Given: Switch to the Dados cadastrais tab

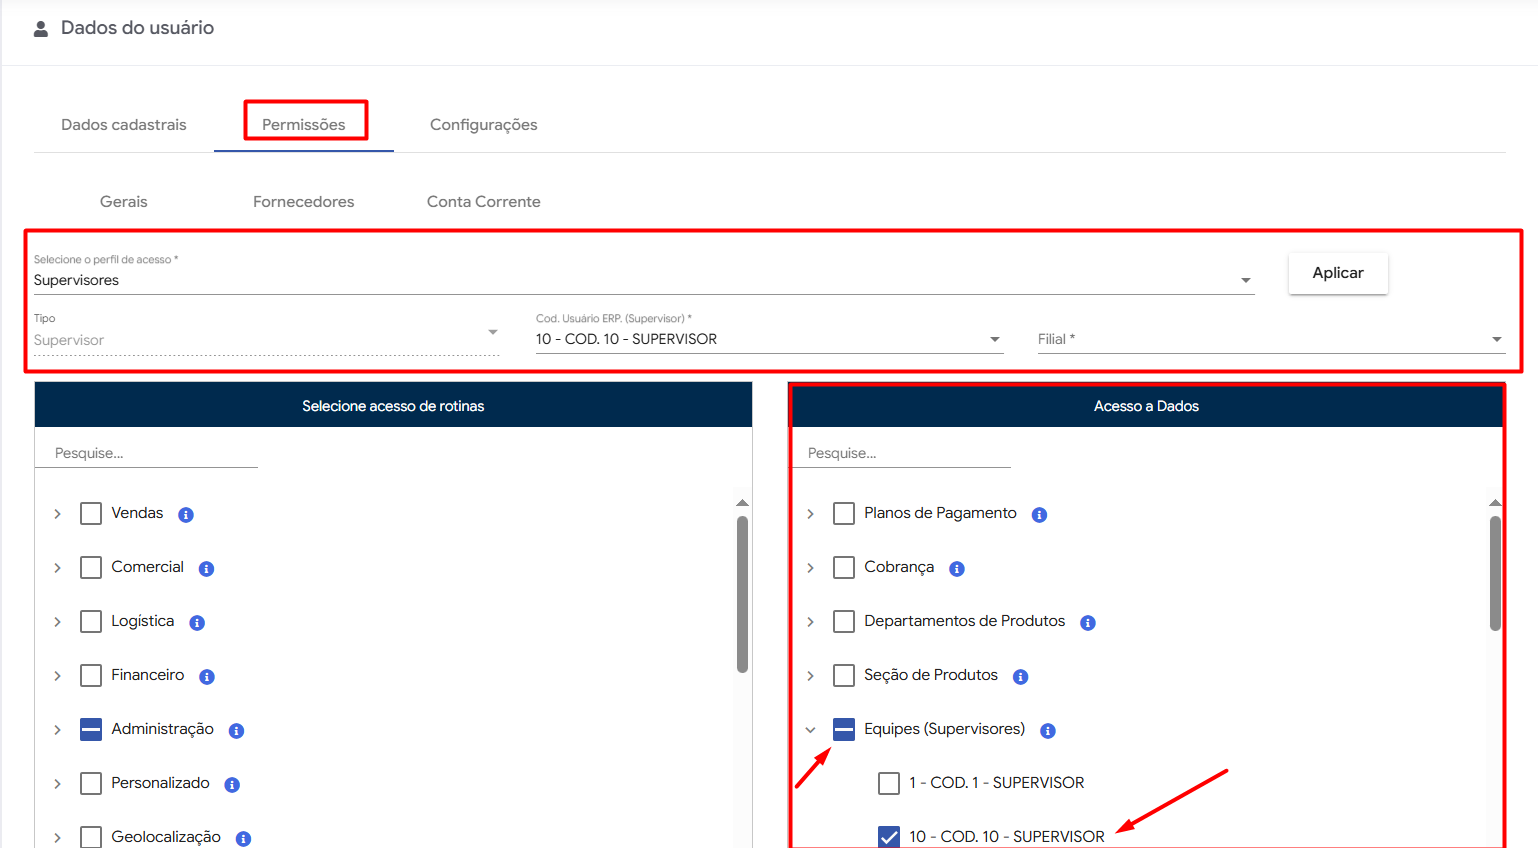Looking at the screenshot, I should click(x=124, y=125).
